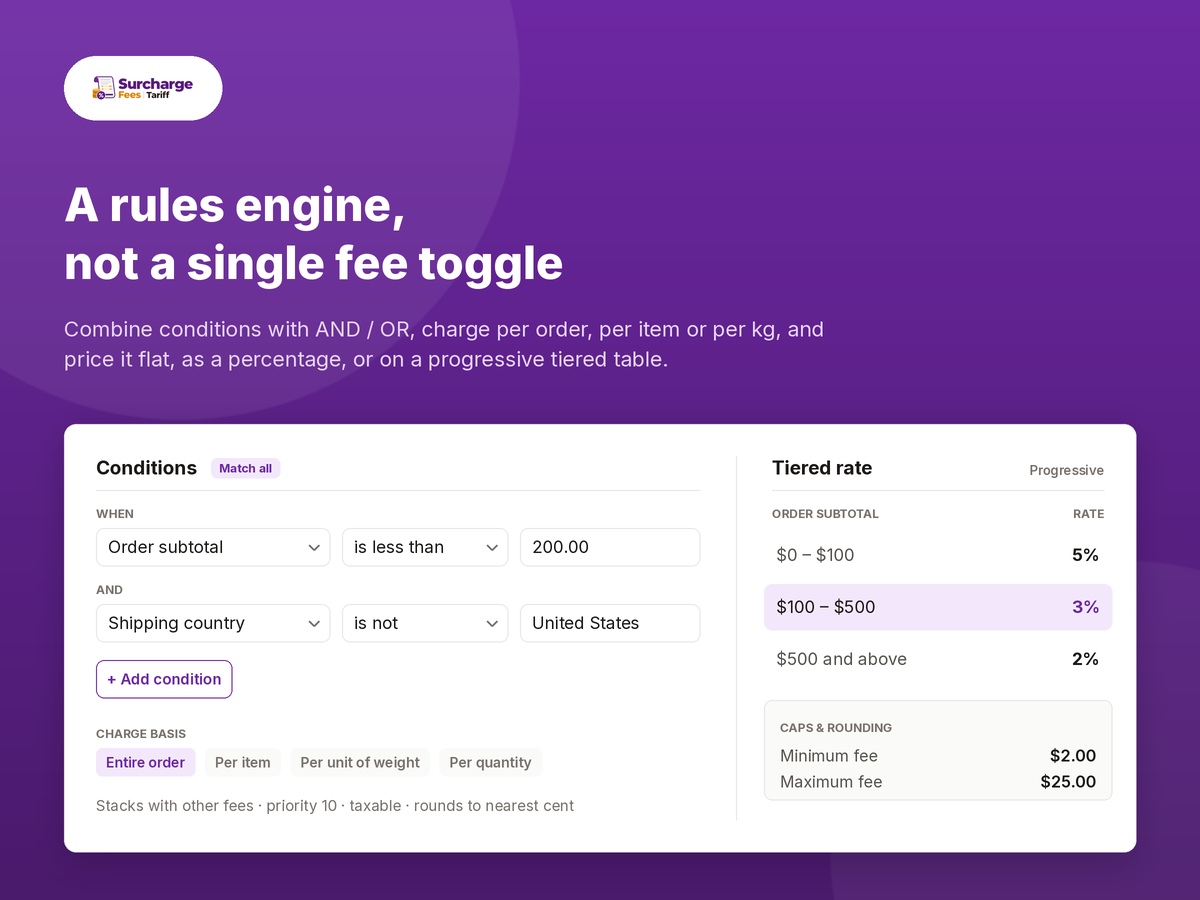Screen dimensions: 1200x900
Task: Edit the Minimum fee $2.00 value
Action: pos(1073,756)
